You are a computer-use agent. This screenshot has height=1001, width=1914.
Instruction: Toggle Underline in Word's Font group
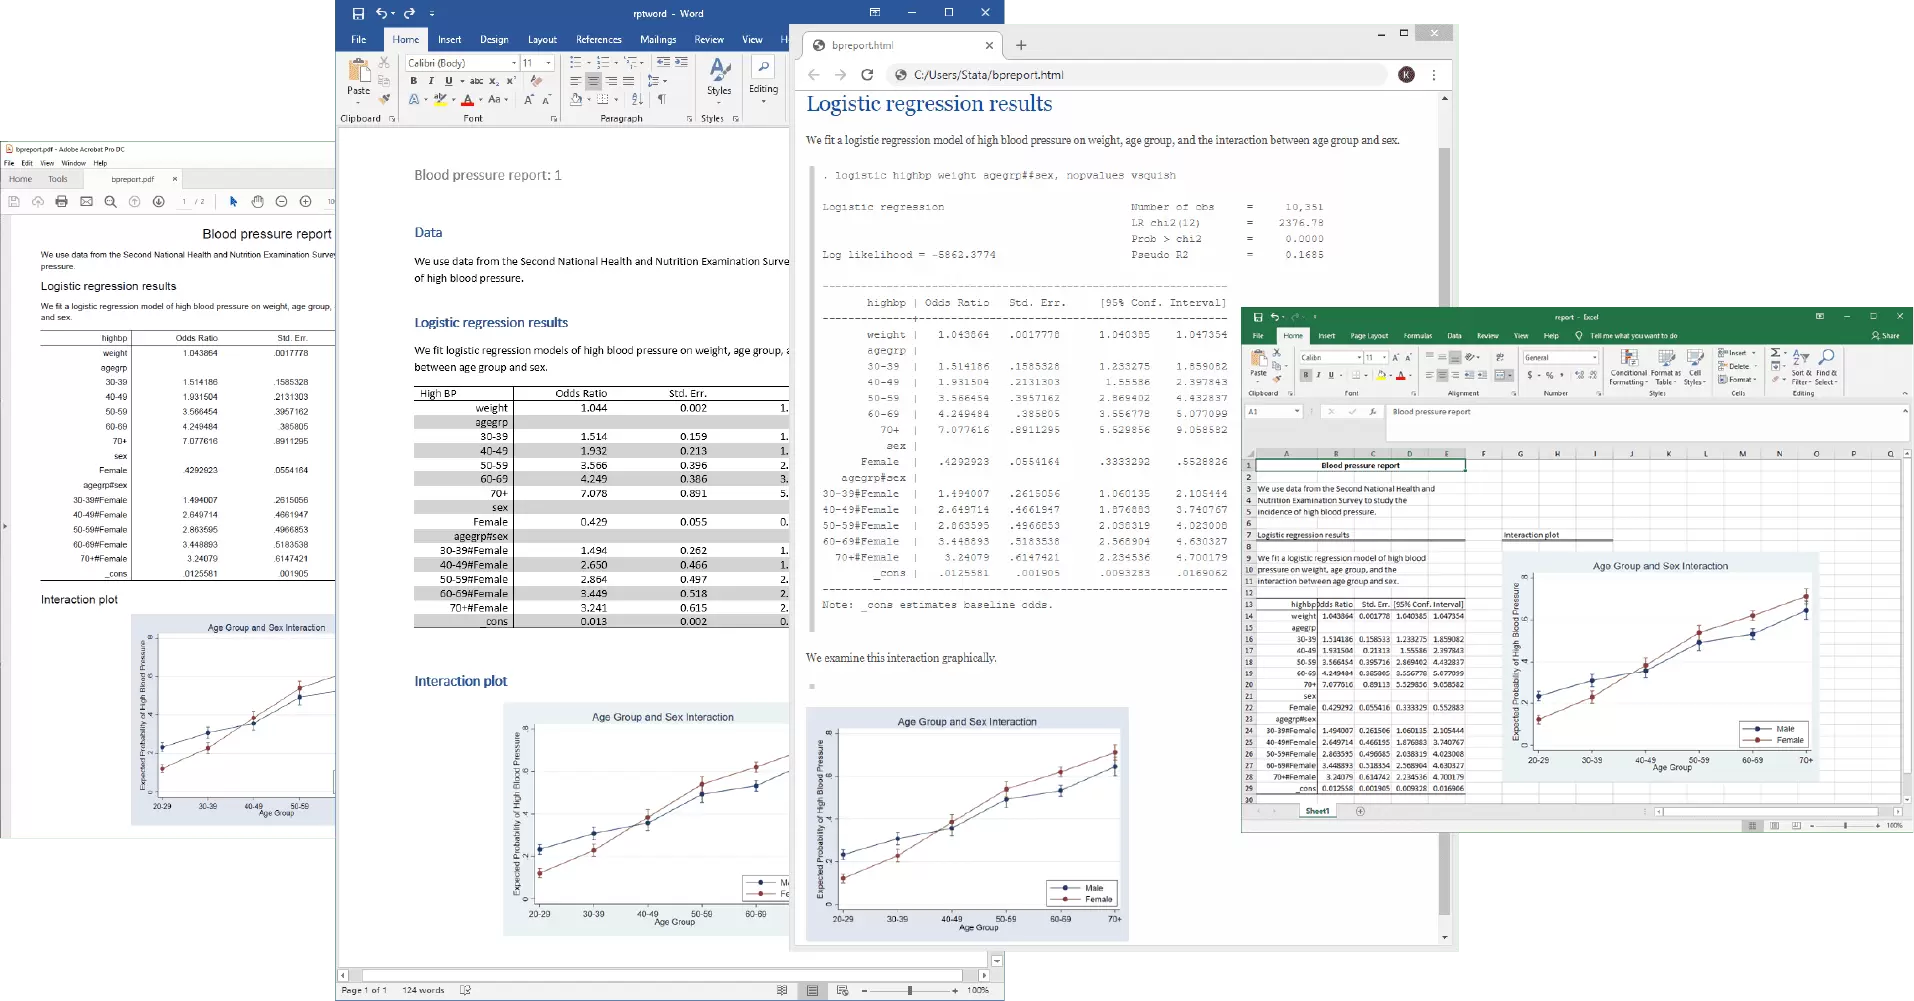[x=449, y=81]
